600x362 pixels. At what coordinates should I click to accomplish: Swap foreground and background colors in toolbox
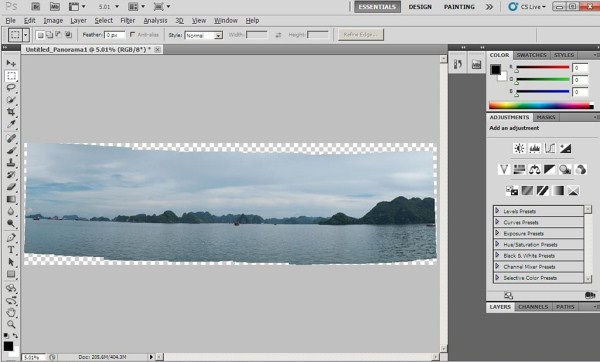click(x=15, y=336)
